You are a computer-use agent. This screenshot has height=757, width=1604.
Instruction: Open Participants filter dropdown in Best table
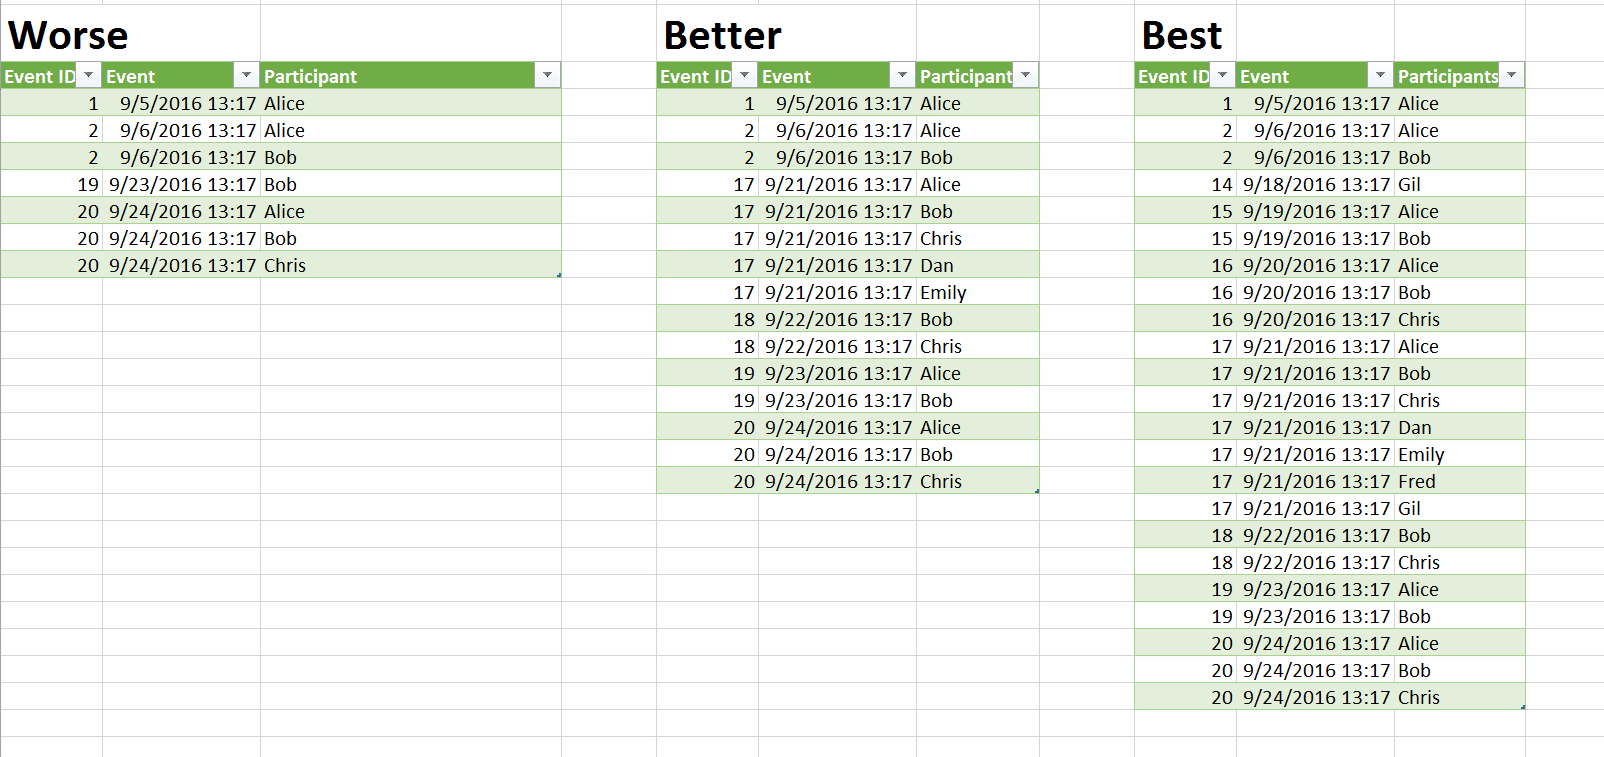pos(1511,76)
